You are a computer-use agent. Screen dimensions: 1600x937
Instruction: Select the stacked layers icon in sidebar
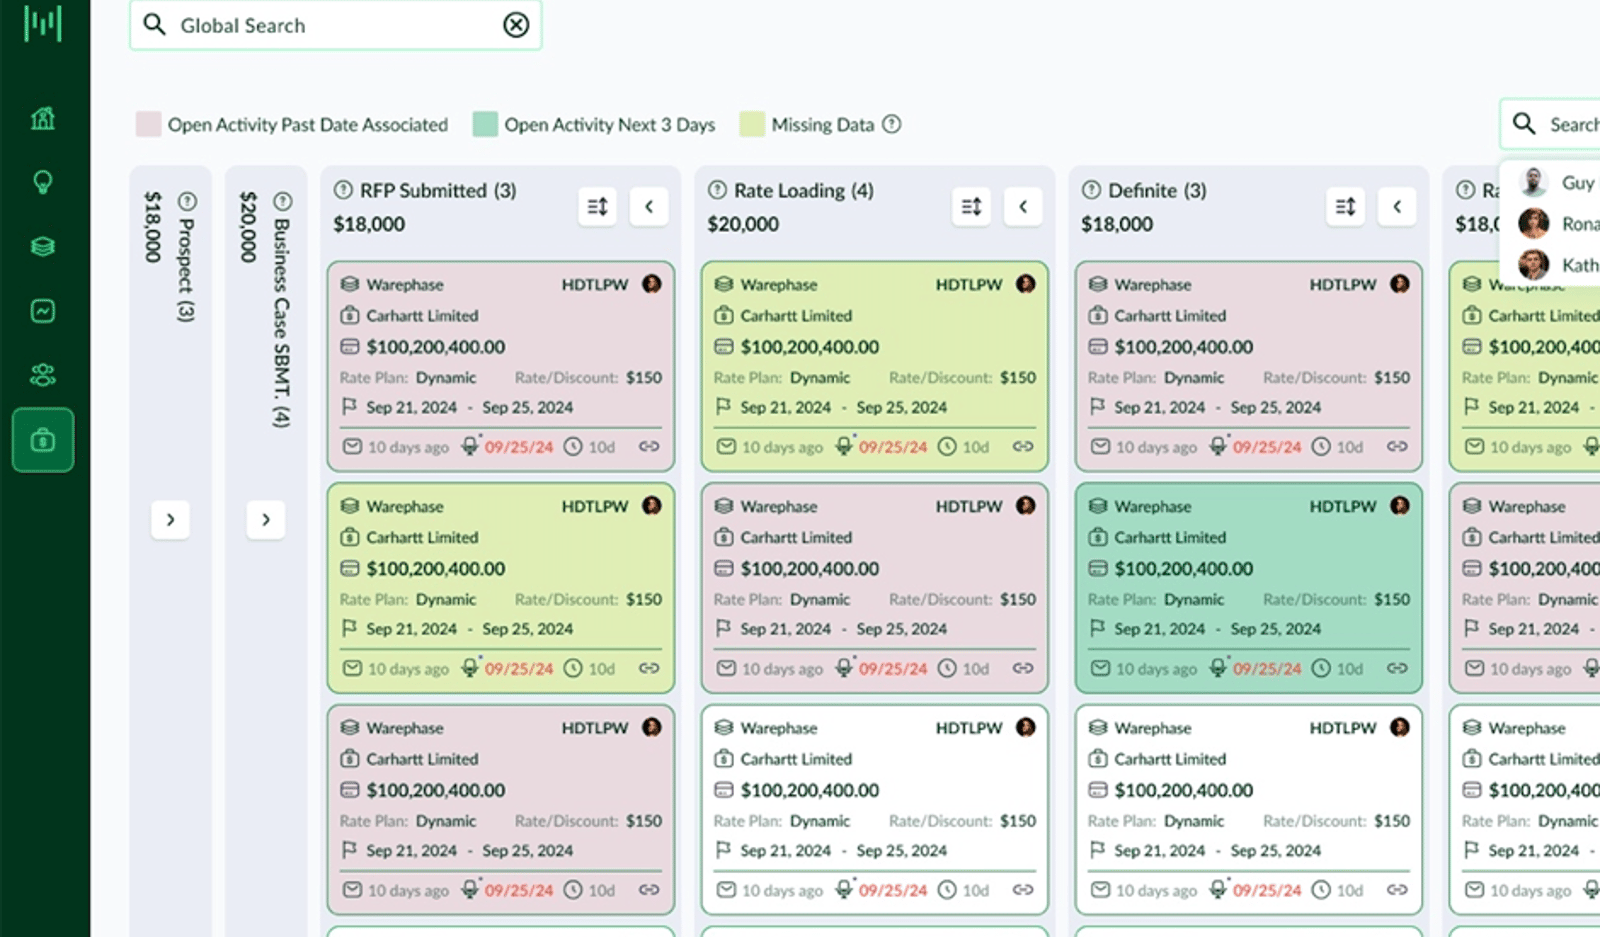(43, 246)
